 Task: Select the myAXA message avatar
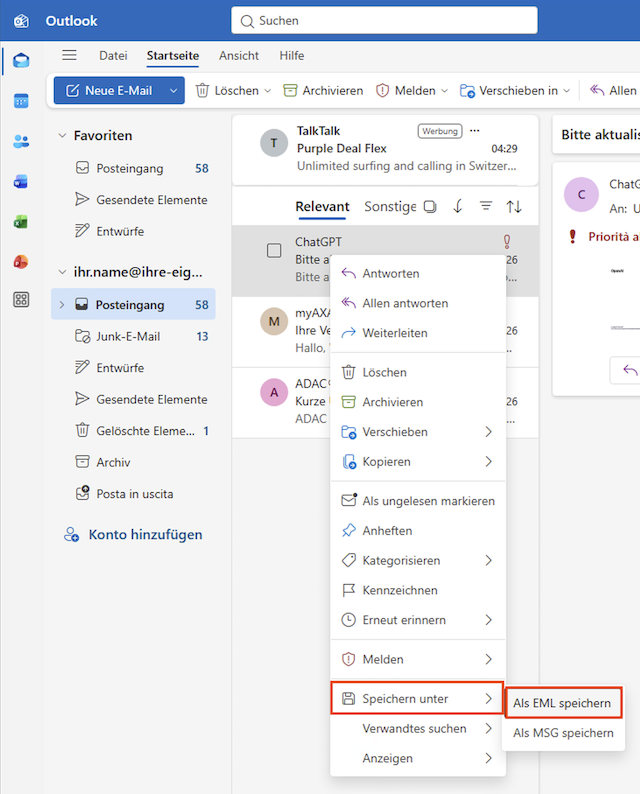tap(274, 321)
